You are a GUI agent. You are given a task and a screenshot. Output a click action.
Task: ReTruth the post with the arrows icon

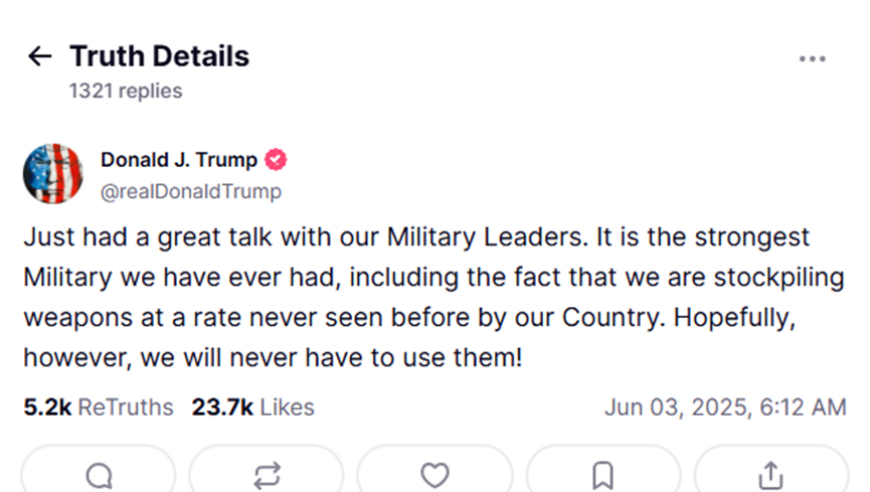click(x=267, y=475)
